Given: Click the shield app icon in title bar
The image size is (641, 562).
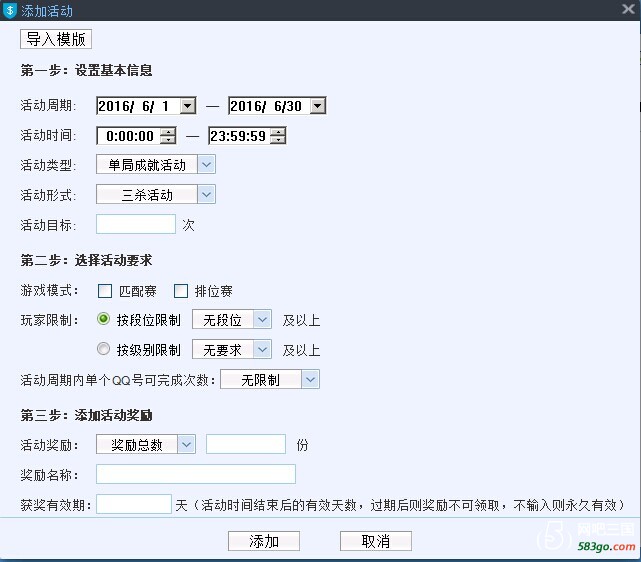Looking at the screenshot, I should pyautogui.click(x=10, y=10).
